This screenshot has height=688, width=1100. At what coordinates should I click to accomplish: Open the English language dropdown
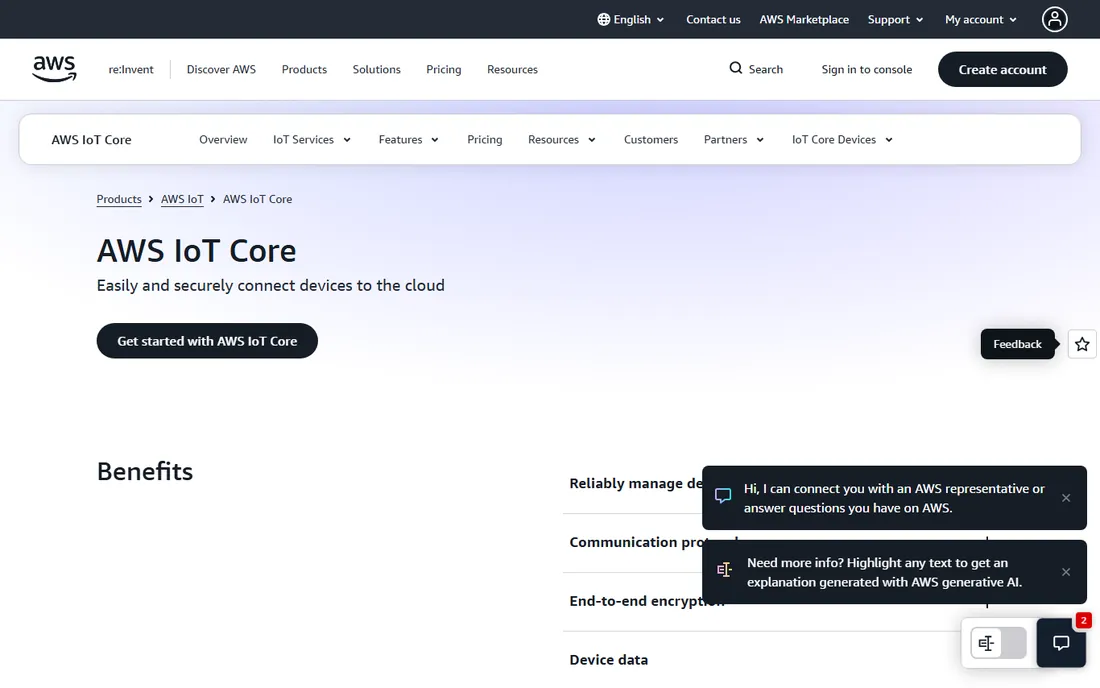[631, 20]
